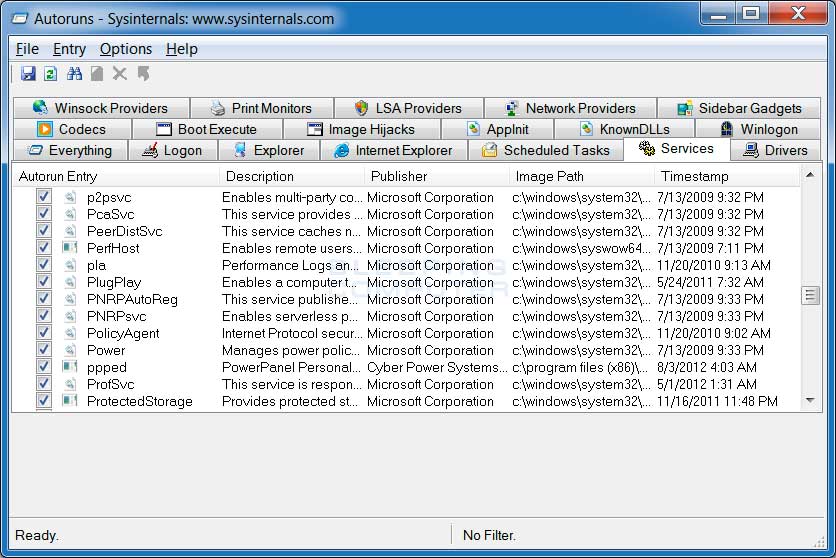Click the Properties toolbar icon
The image size is (836, 558).
pyautogui.click(x=97, y=74)
